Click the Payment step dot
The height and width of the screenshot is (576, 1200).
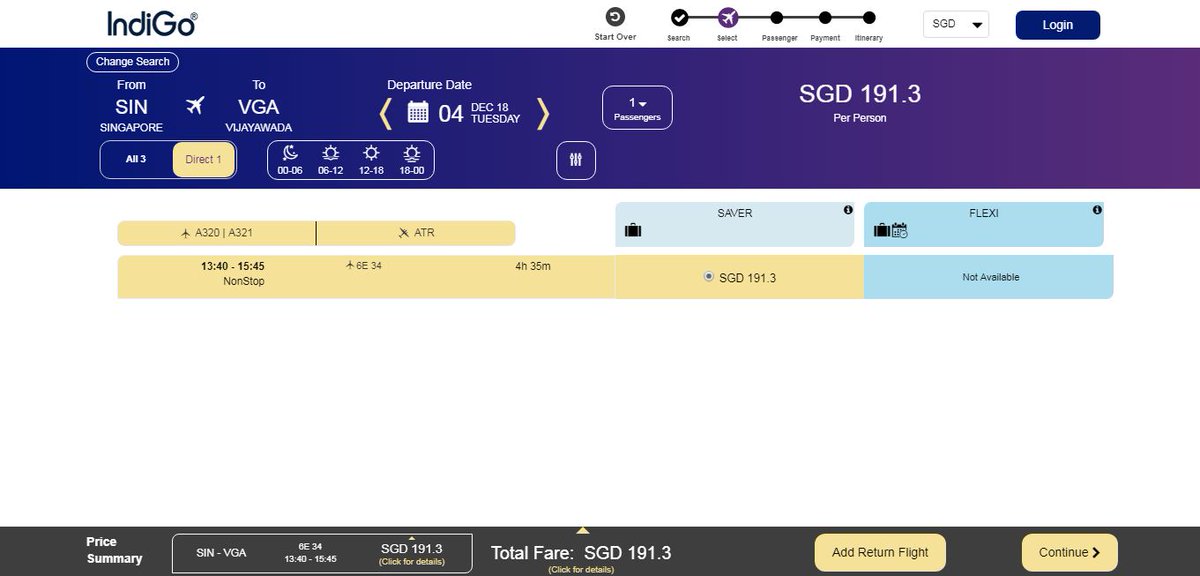tap(825, 17)
